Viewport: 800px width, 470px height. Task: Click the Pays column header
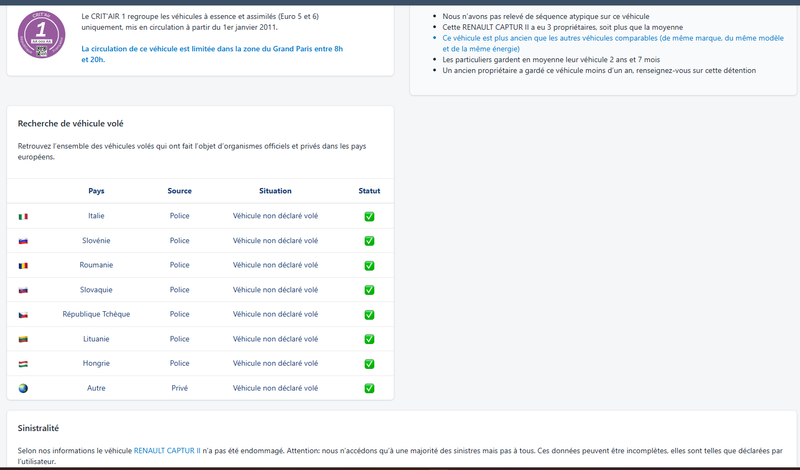tap(96, 191)
